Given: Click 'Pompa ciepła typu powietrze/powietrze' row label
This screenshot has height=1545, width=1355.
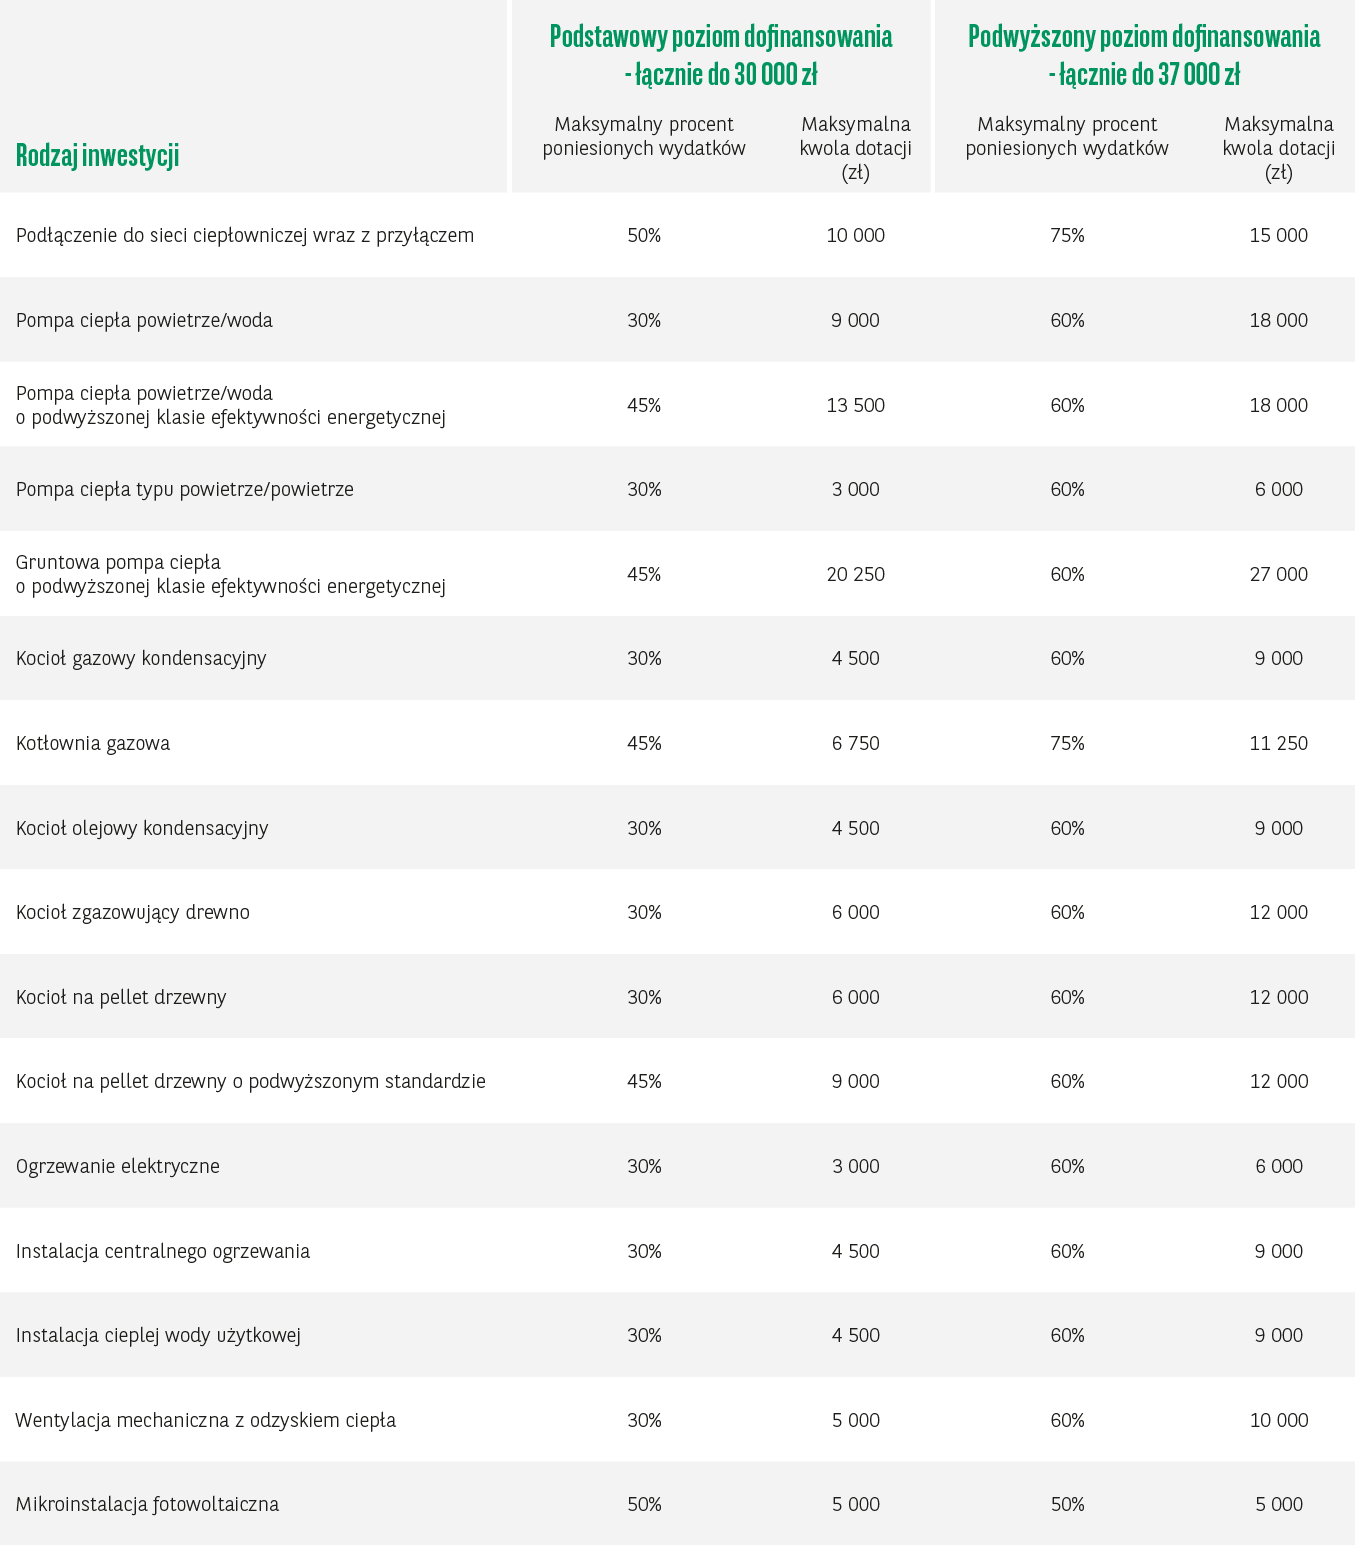Looking at the screenshot, I should click(185, 490).
